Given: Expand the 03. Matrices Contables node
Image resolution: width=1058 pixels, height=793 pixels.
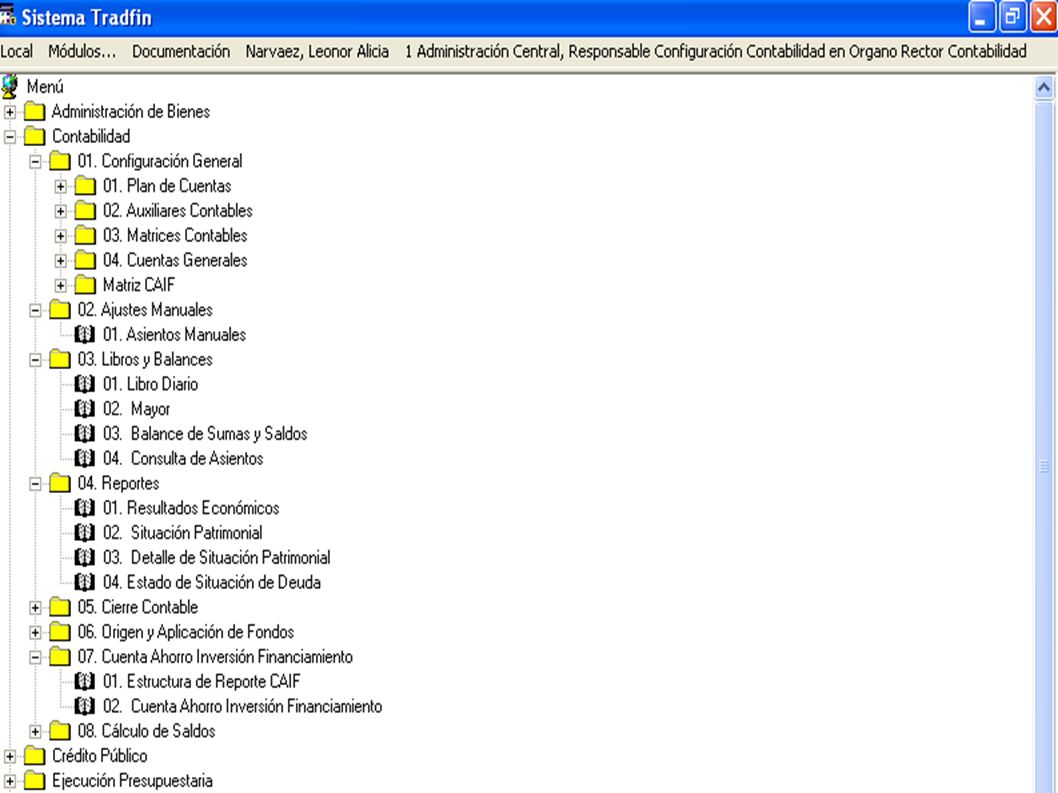Looking at the screenshot, I should (61, 236).
